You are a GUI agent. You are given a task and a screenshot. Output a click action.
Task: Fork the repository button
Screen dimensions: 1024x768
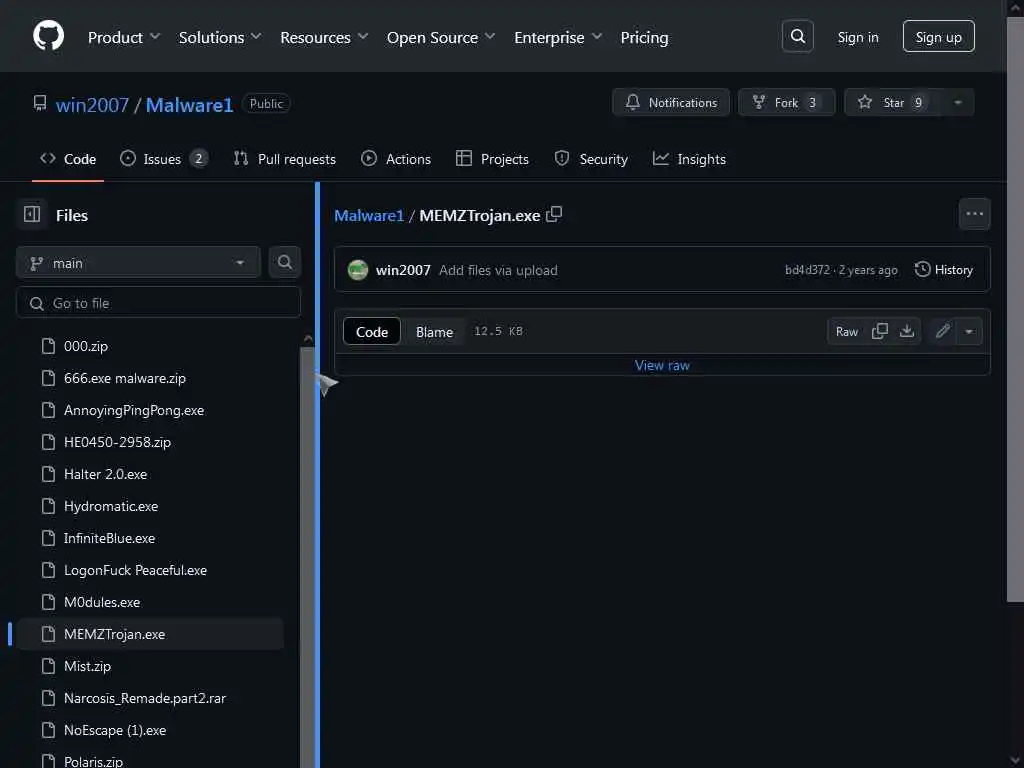786,103
